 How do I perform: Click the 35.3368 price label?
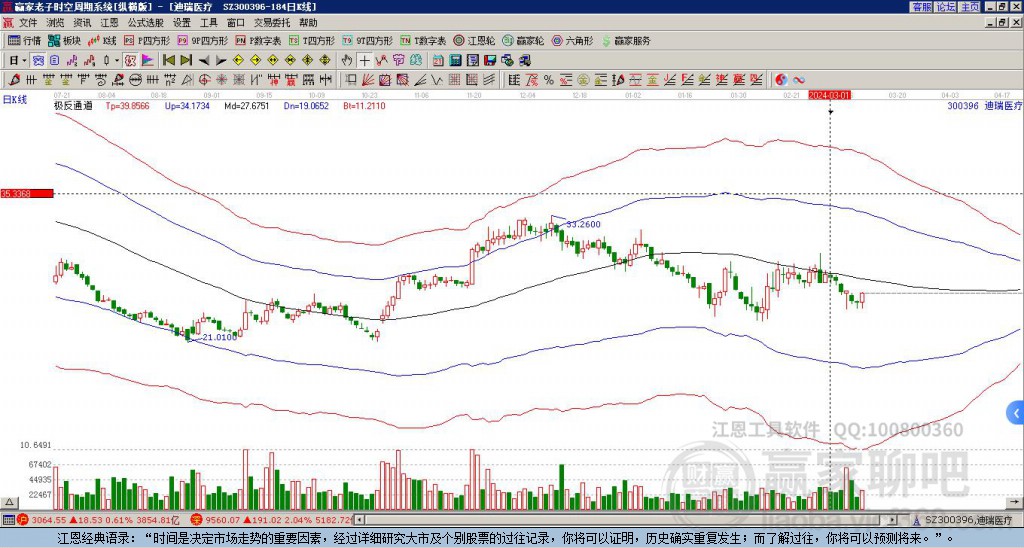pos(26,193)
